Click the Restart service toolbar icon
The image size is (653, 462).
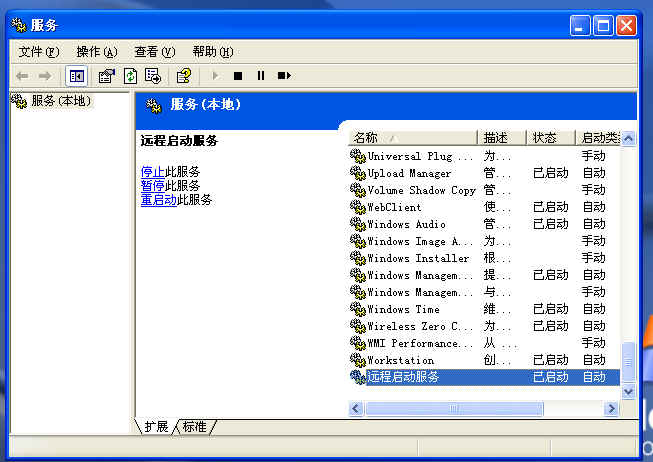pyautogui.click(x=284, y=75)
